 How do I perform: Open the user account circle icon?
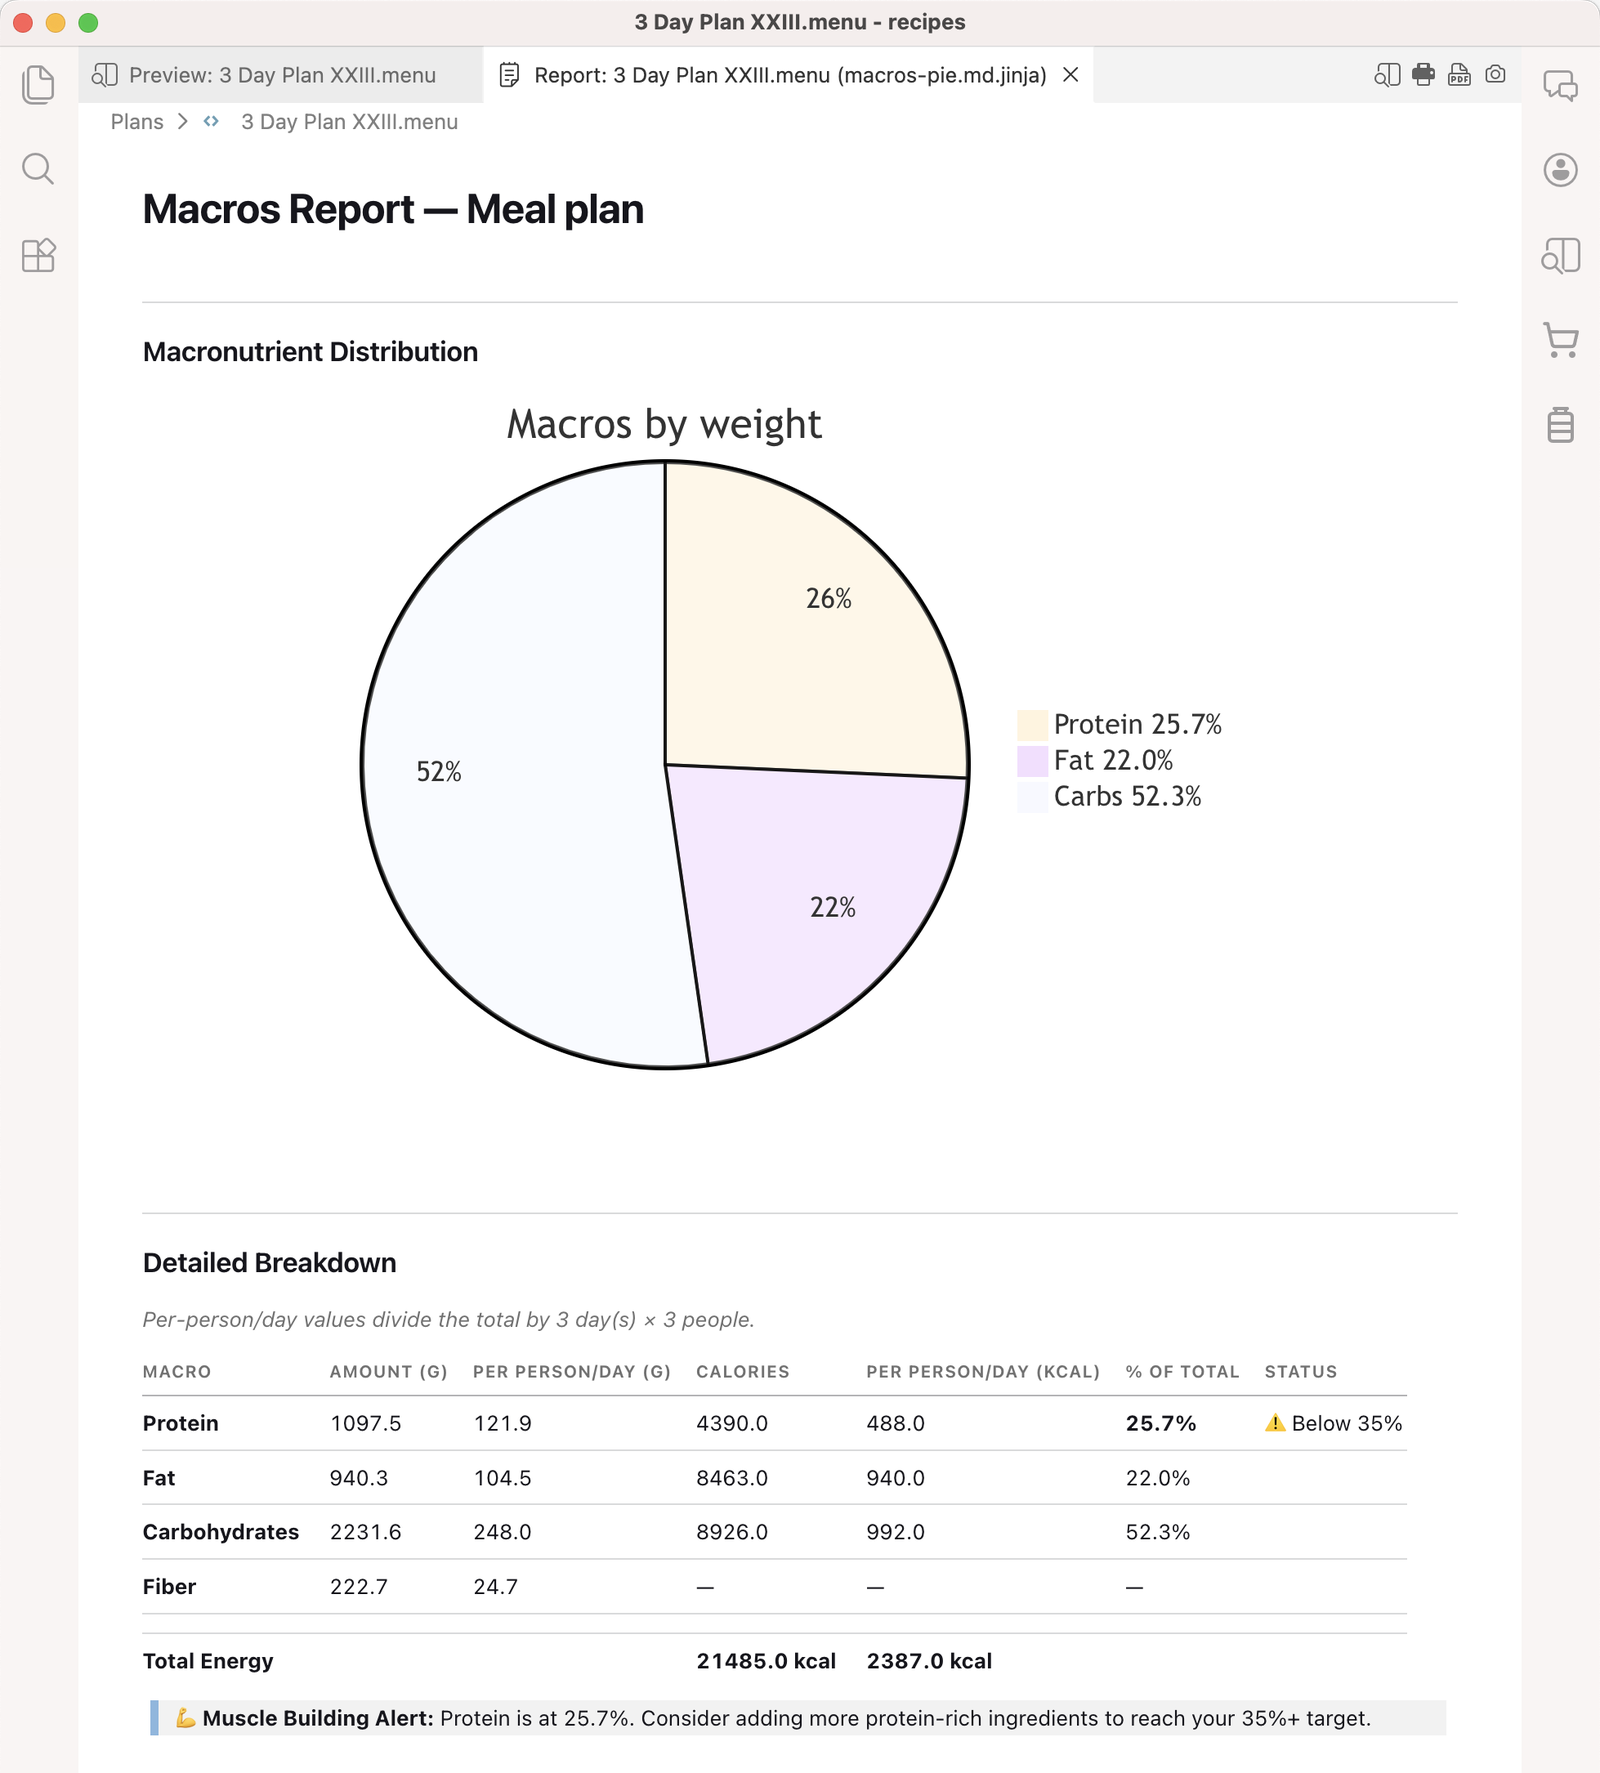point(1560,170)
